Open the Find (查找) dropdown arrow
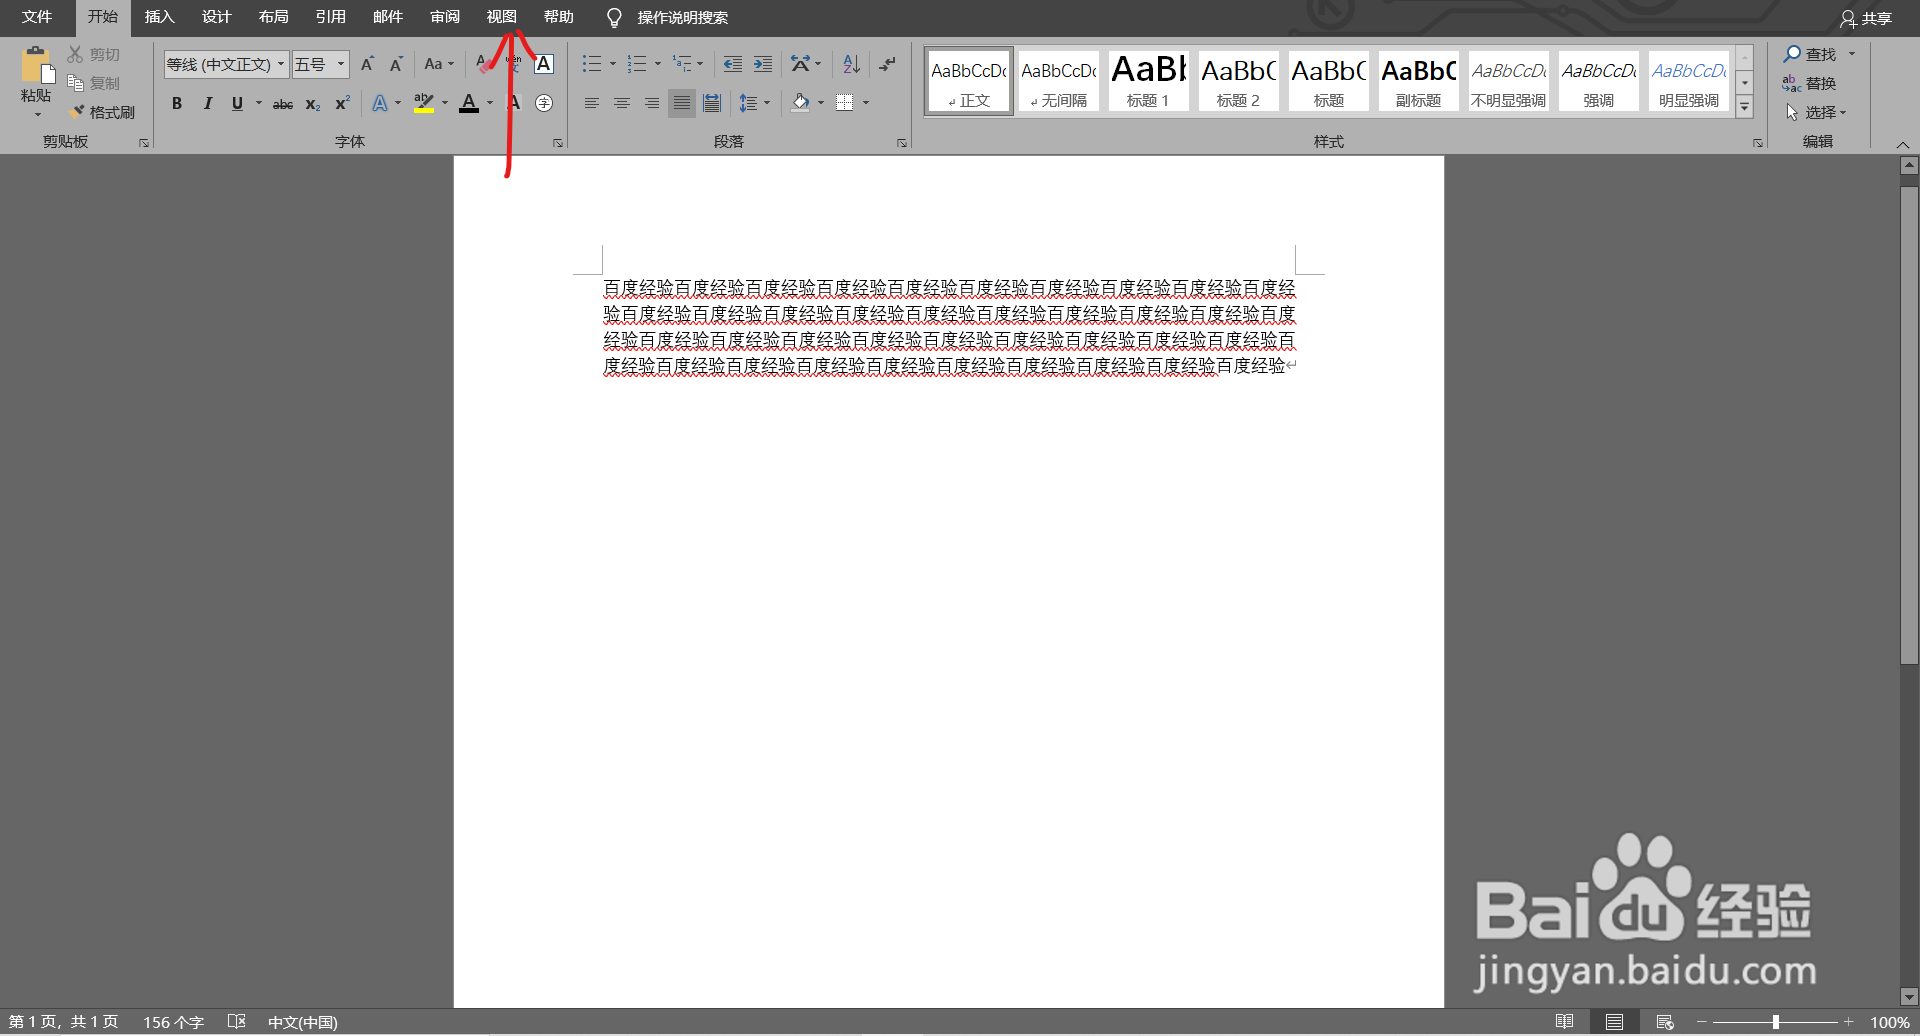1920x1036 pixels. (x=1852, y=54)
